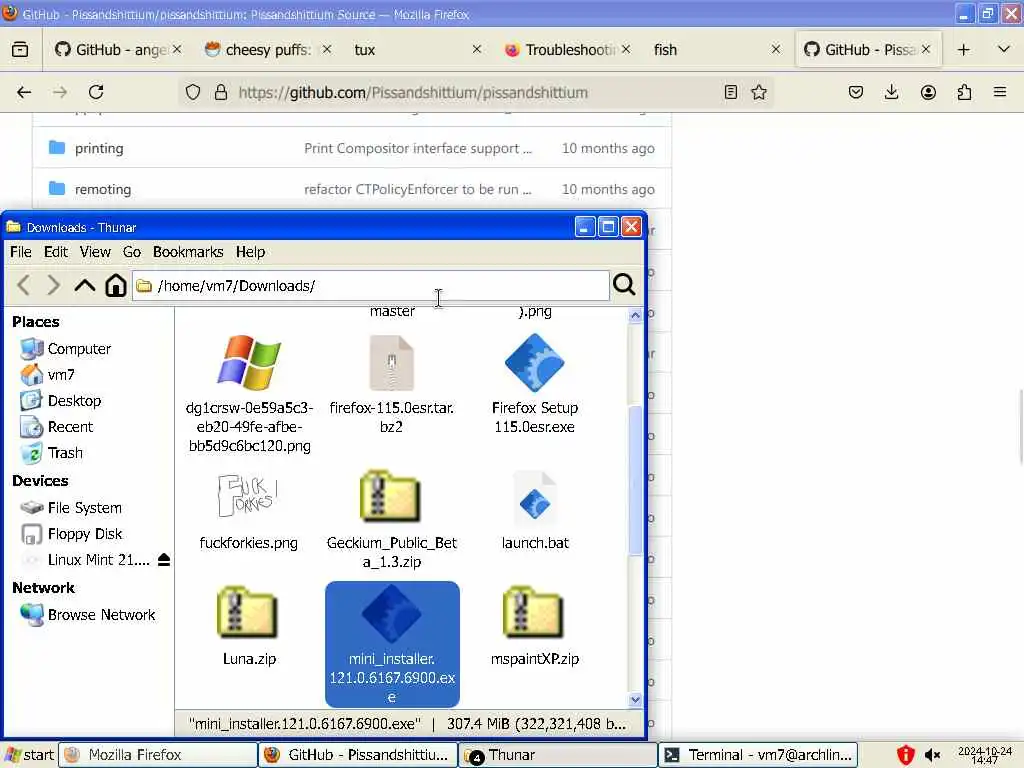This screenshot has width=1024, height=768.
Task: Open Firefox list all tabs dropdown
Action: (x=1004, y=49)
